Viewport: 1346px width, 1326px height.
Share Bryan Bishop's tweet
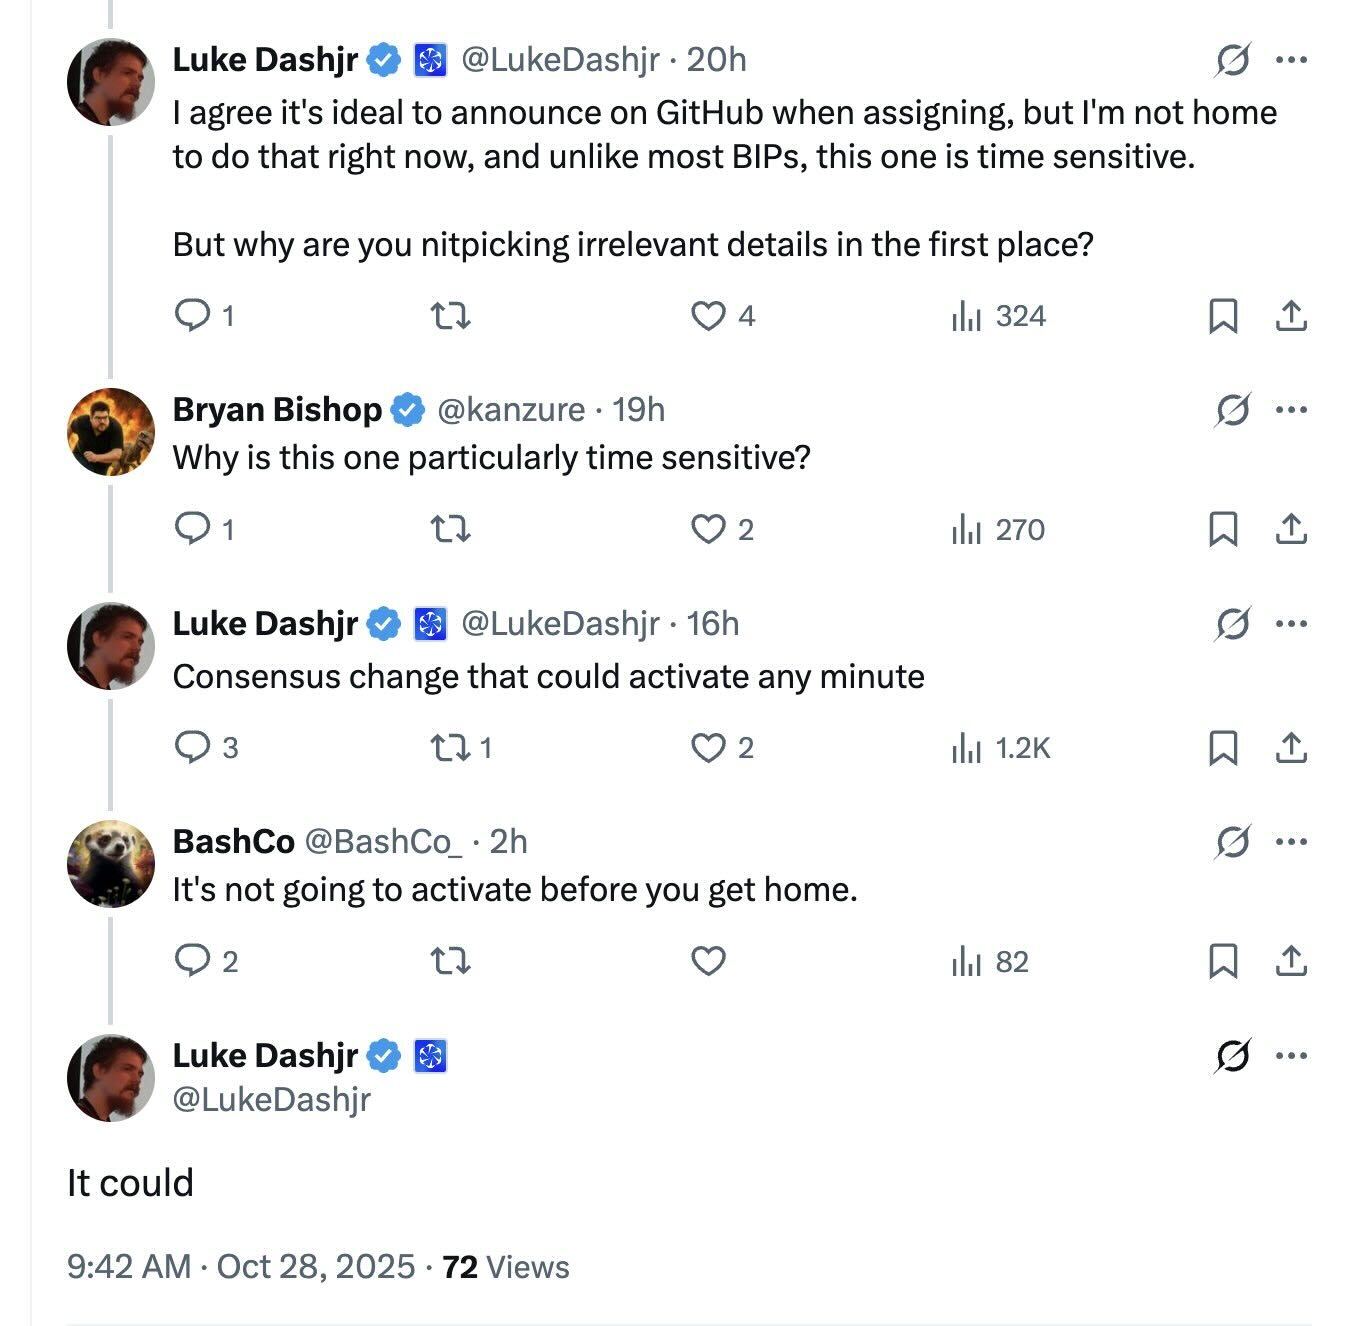pos(1291,528)
